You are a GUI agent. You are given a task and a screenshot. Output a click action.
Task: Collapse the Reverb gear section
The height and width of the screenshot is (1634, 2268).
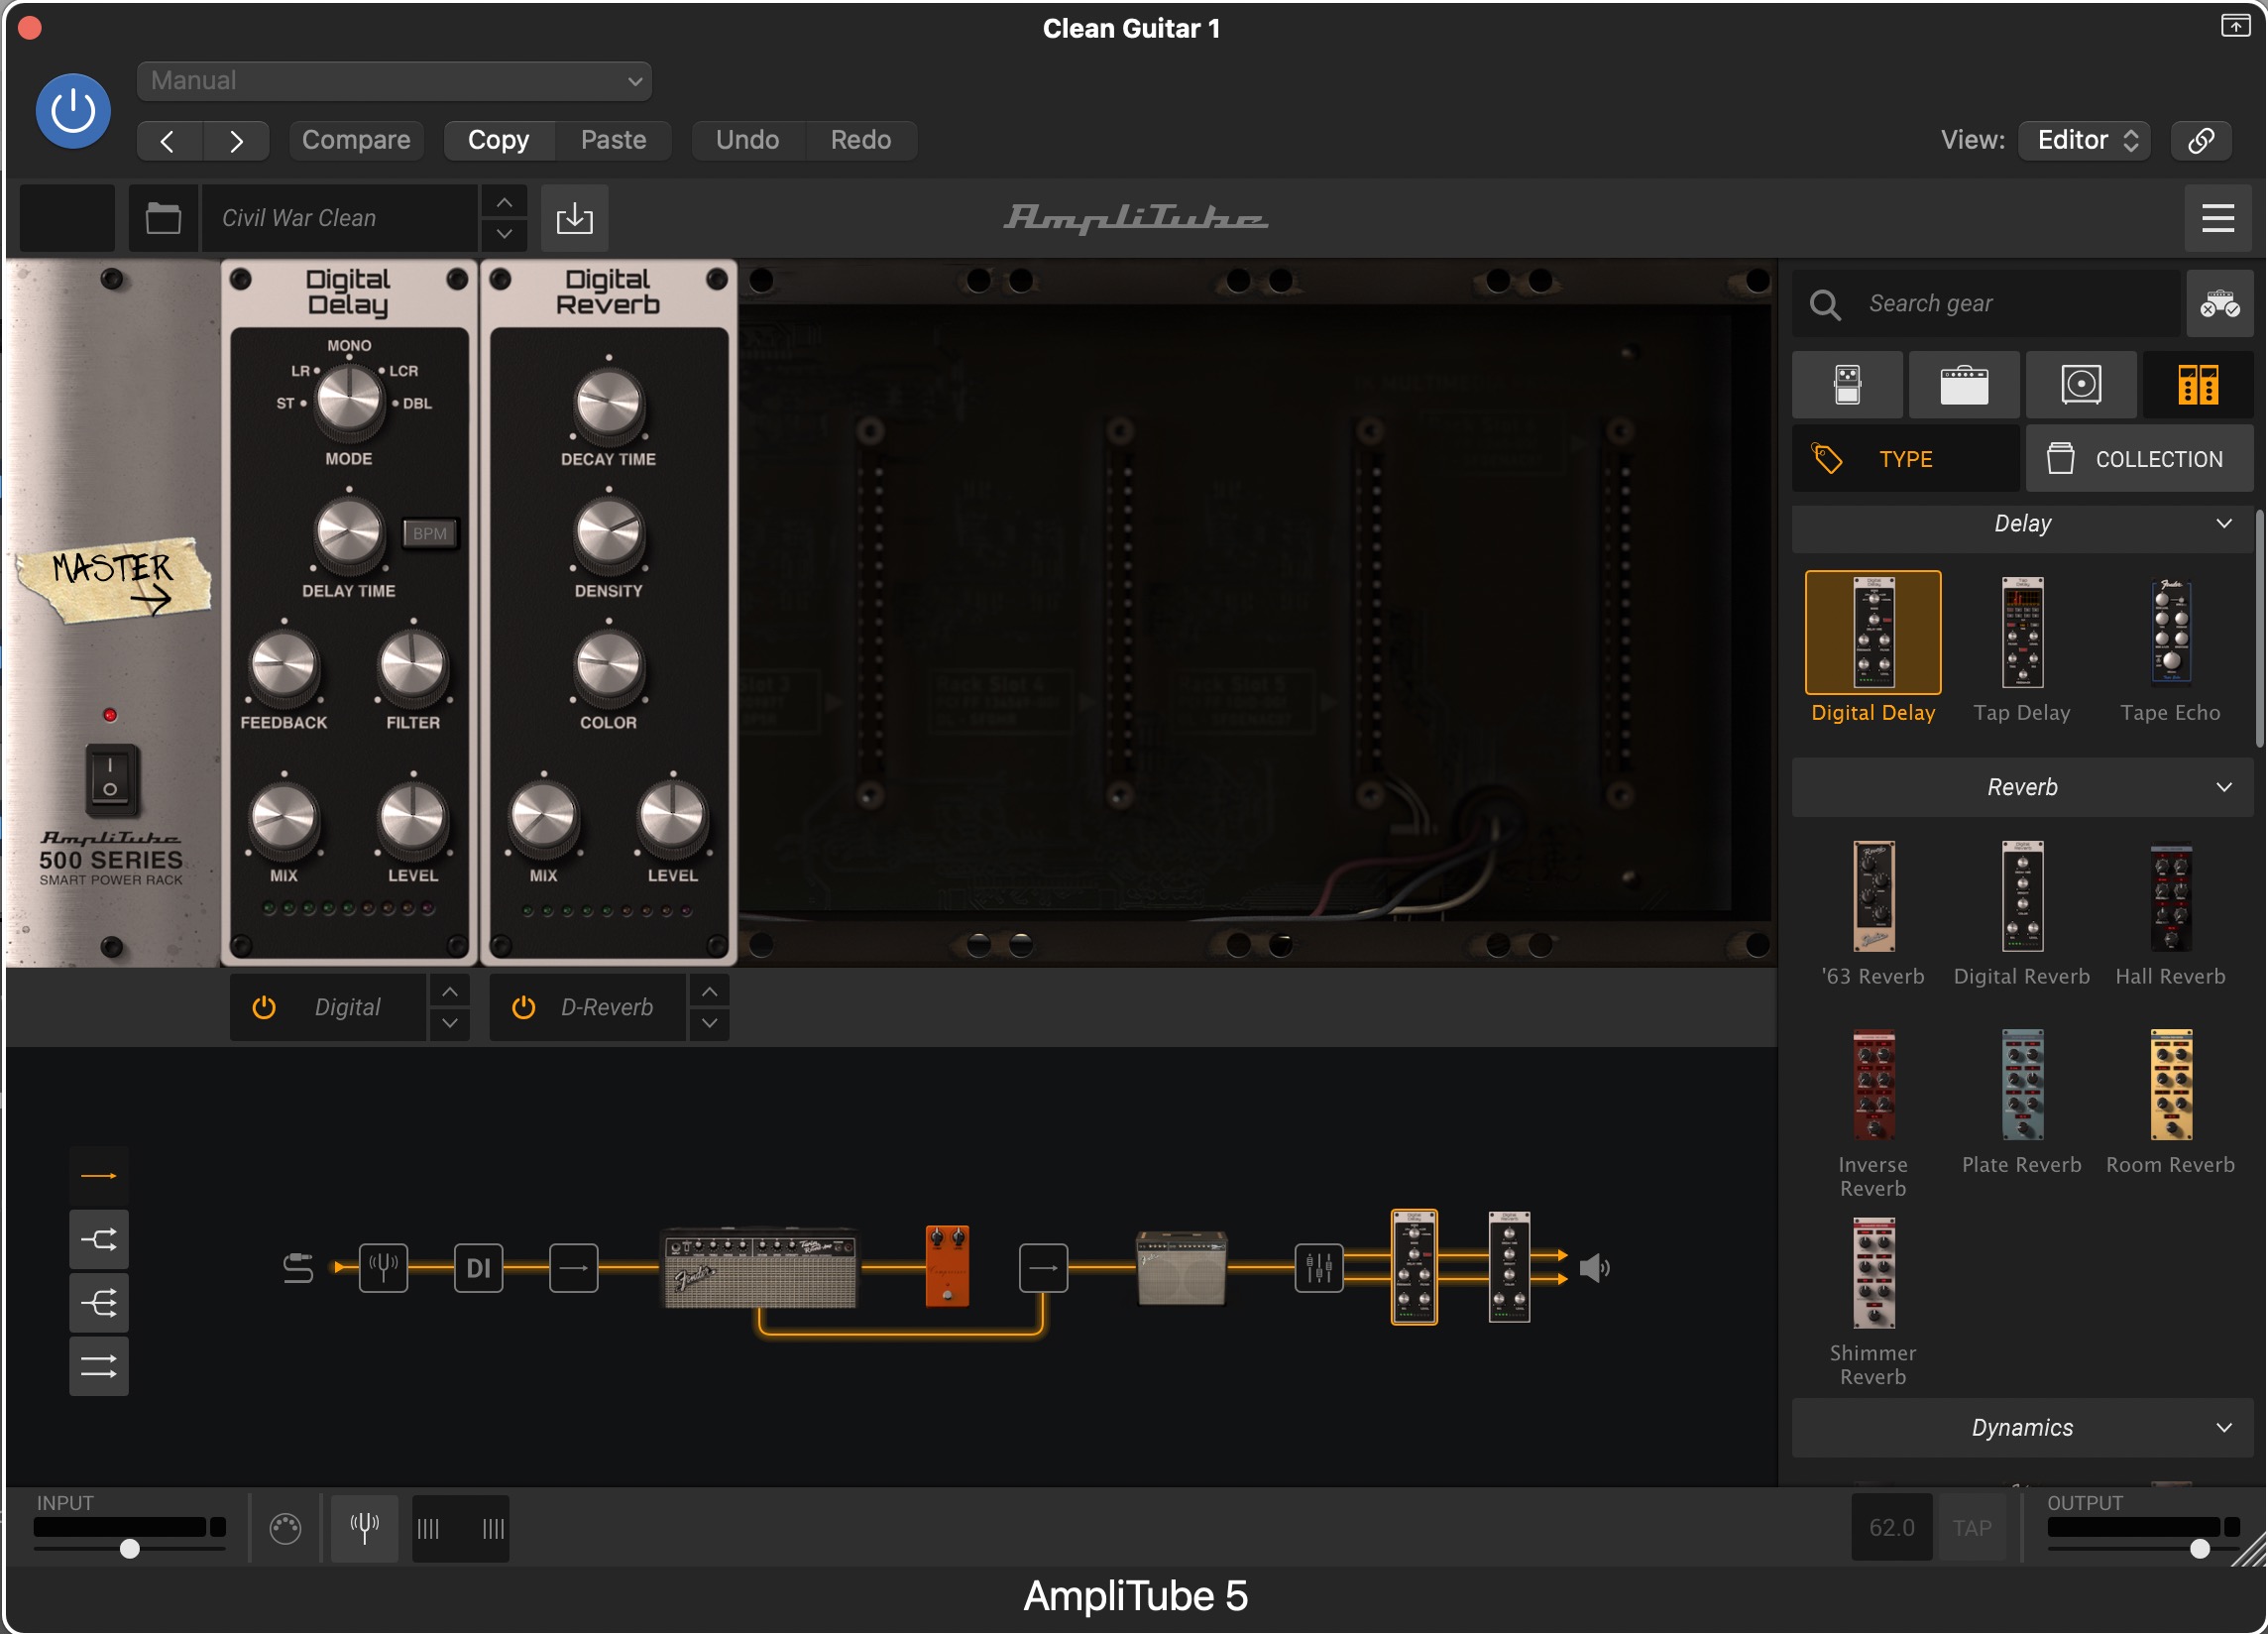click(2022, 788)
